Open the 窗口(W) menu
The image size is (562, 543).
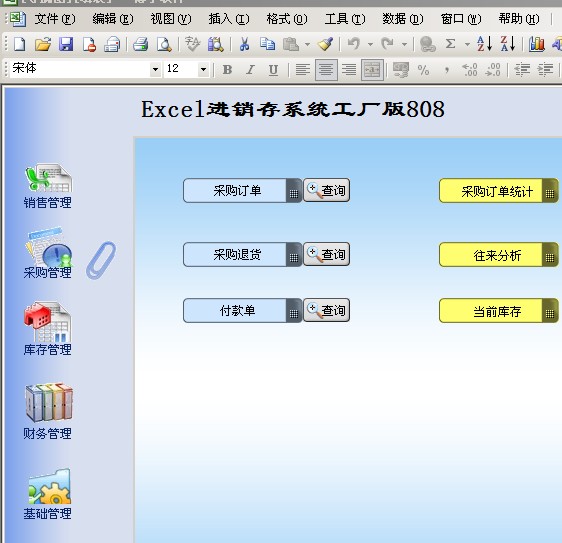coord(461,19)
